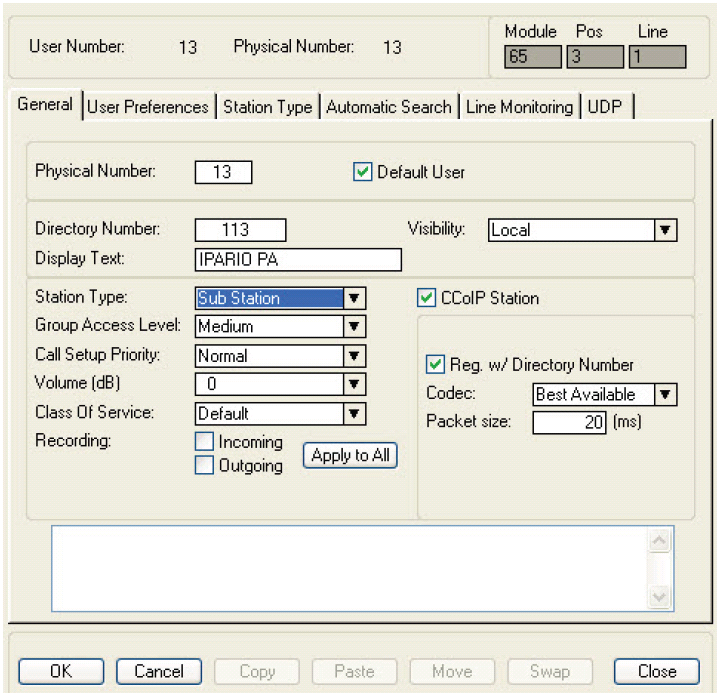719x697 pixels.
Task: Enable Incoming recording checkbox
Action: click(204, 442)
